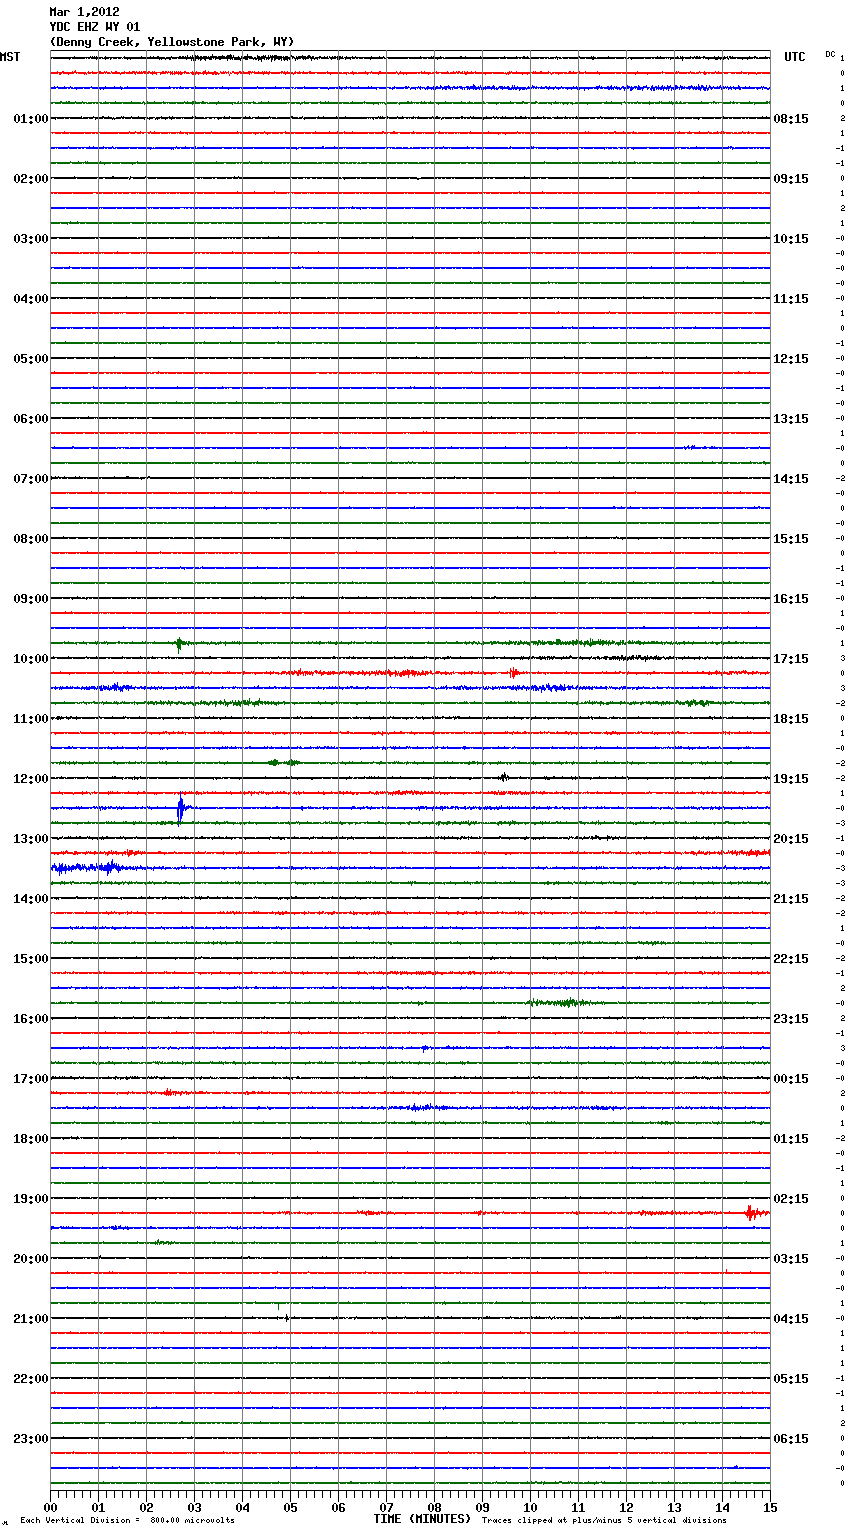This screenshot has width=850, height=1534.
Task: Click the "DC" column header
Action: point(830,54)
